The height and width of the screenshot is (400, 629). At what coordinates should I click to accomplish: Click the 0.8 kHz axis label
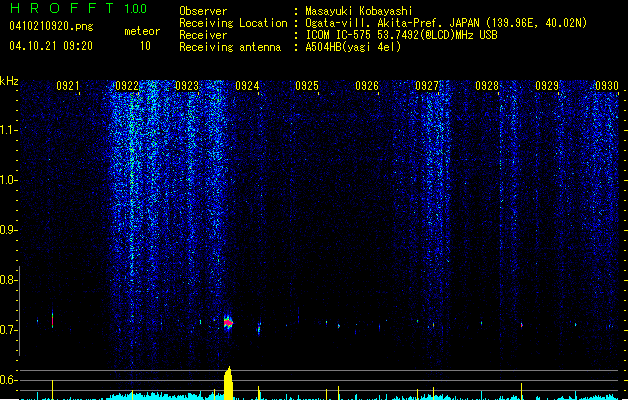click(x=8, y=280)
